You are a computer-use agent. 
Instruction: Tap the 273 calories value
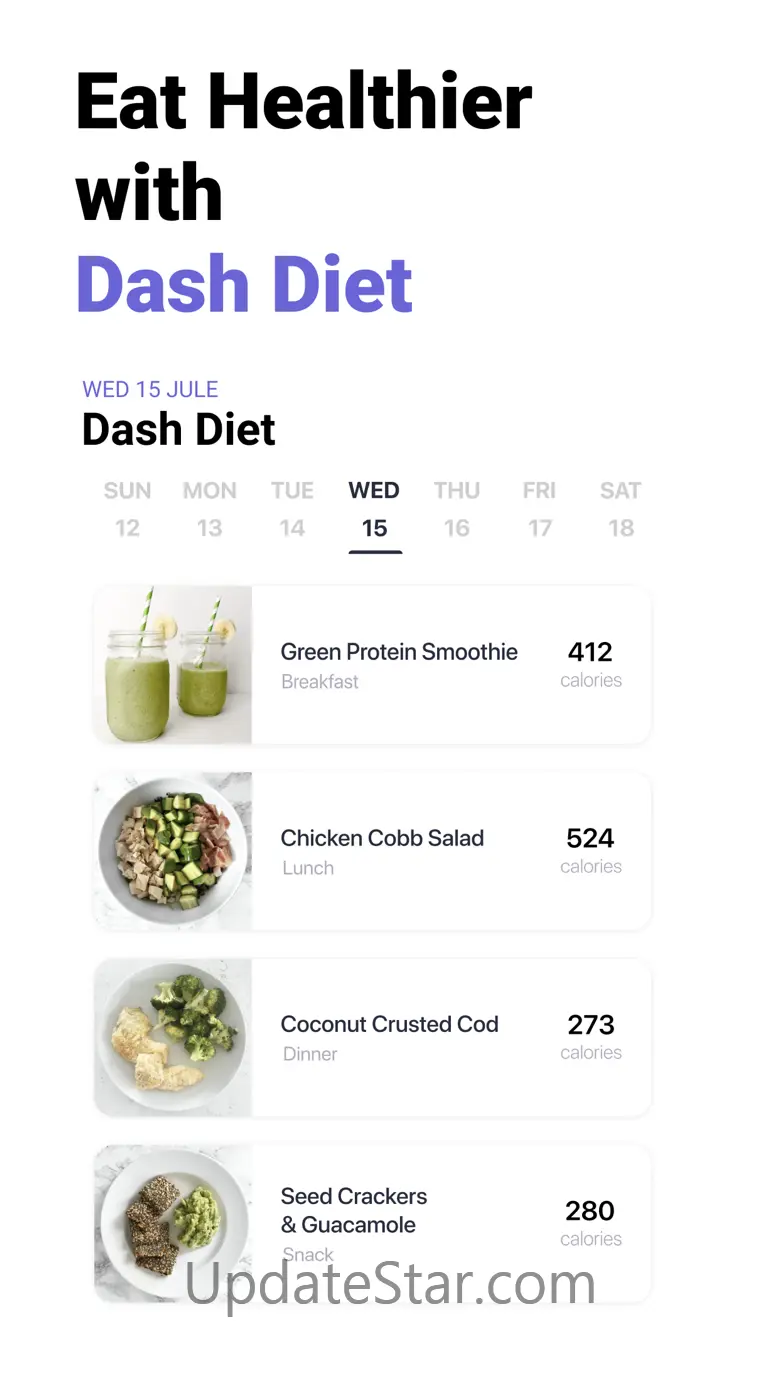pos(591,1024)
